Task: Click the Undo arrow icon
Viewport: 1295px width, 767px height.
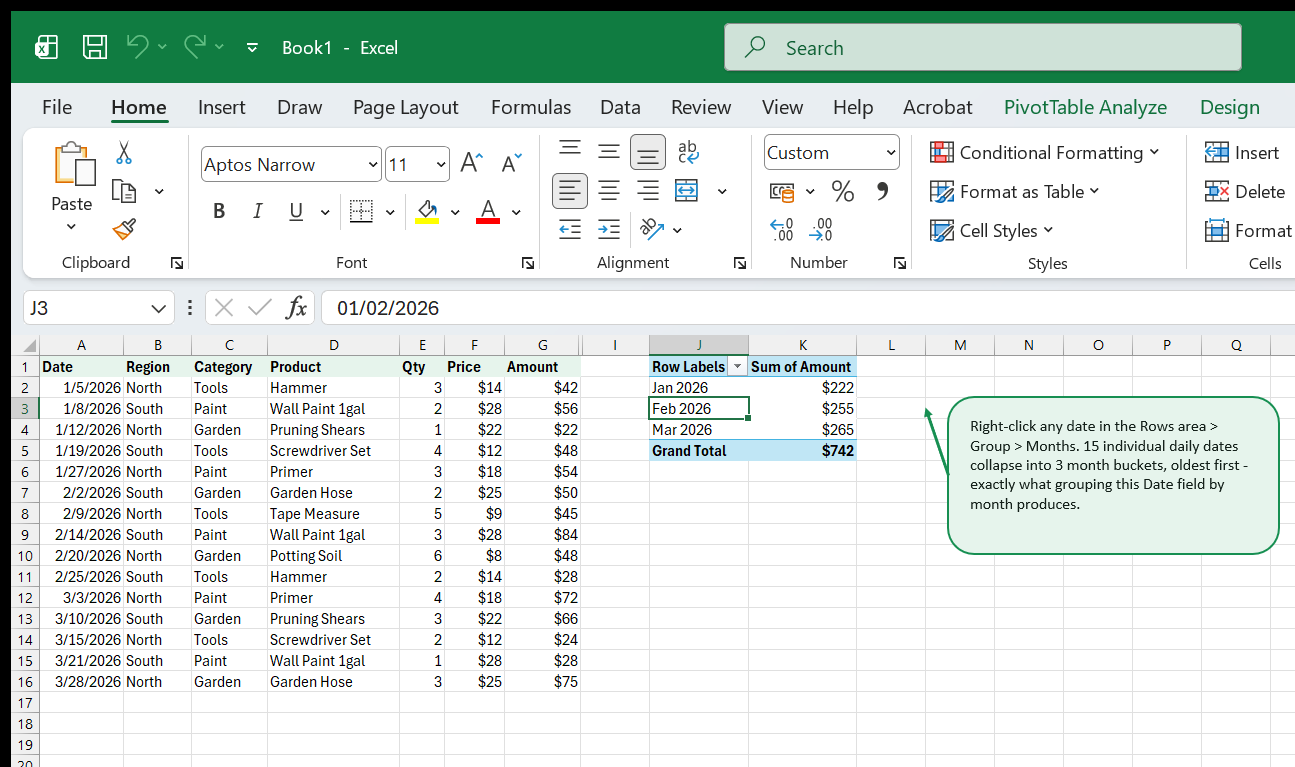Action: click(138, 46)
